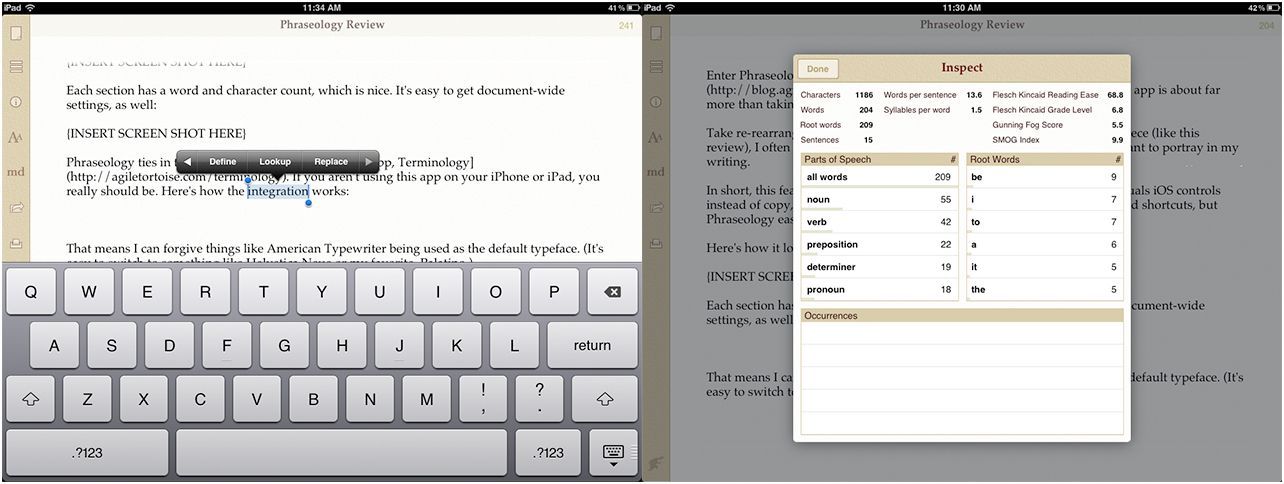Image resolution: width=1284 pixels, height=484 pixels.
Task: Tap the 'Phraseology Review' title in the left screen
Action: (333, 24)
